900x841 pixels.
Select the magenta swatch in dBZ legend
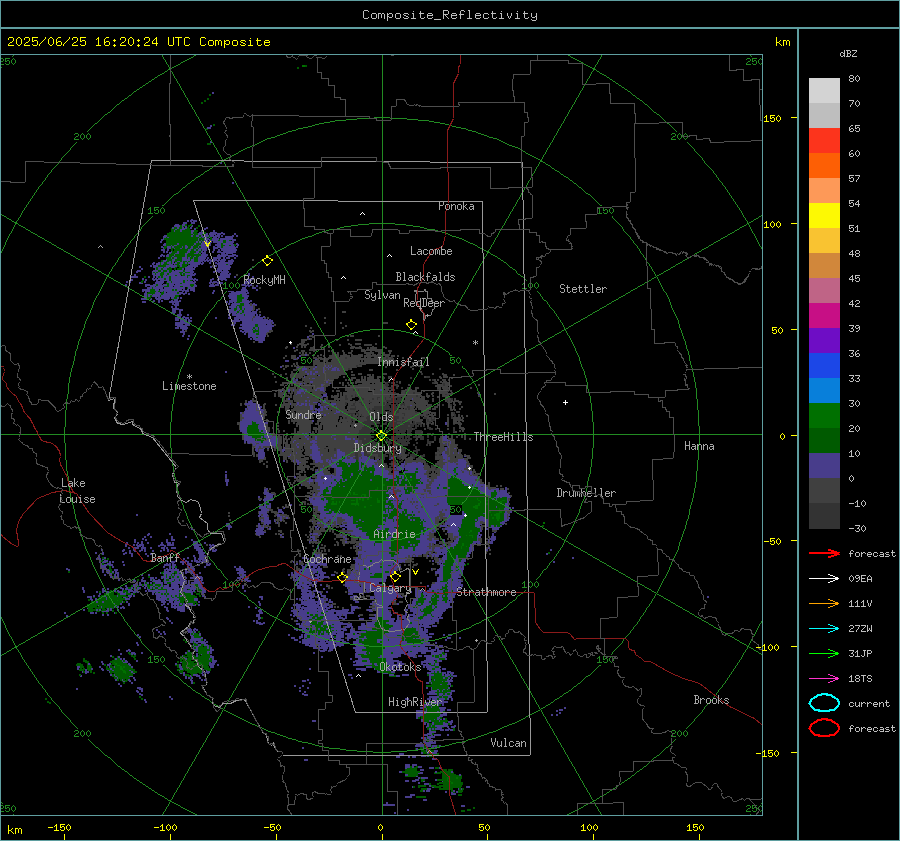tap(824, 315)
